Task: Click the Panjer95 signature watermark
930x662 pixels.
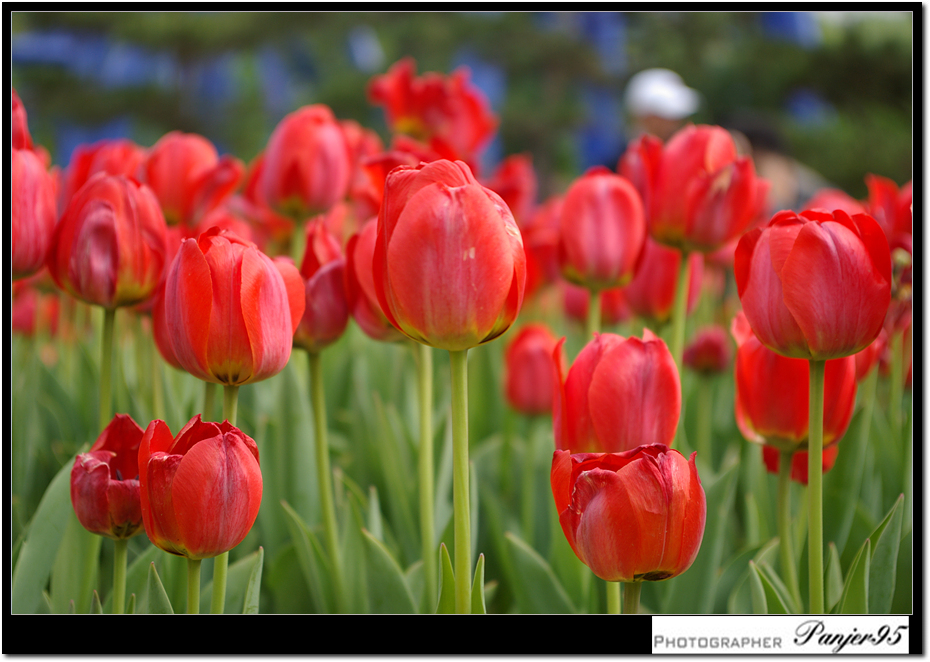Action: (x=850, y=635)
